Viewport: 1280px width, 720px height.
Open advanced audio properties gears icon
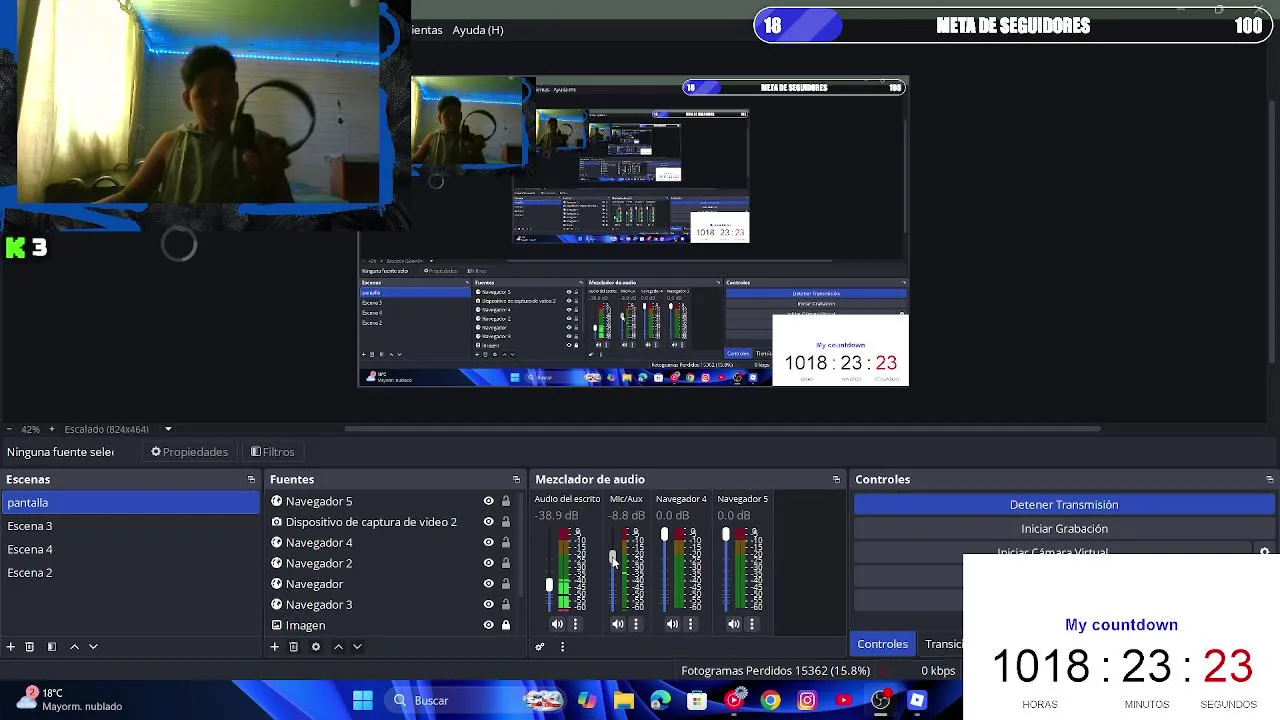540,647
